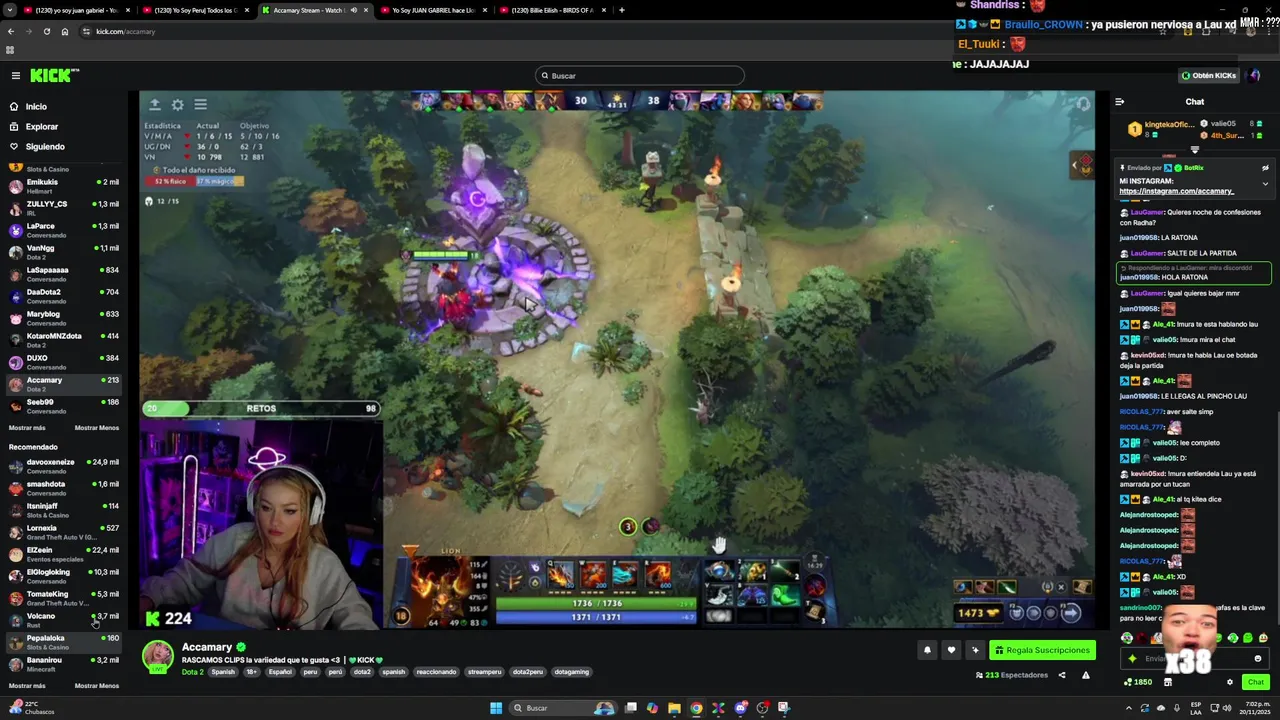
Task: Open Siguiendo in sidebar
Action: click(45, 146)
